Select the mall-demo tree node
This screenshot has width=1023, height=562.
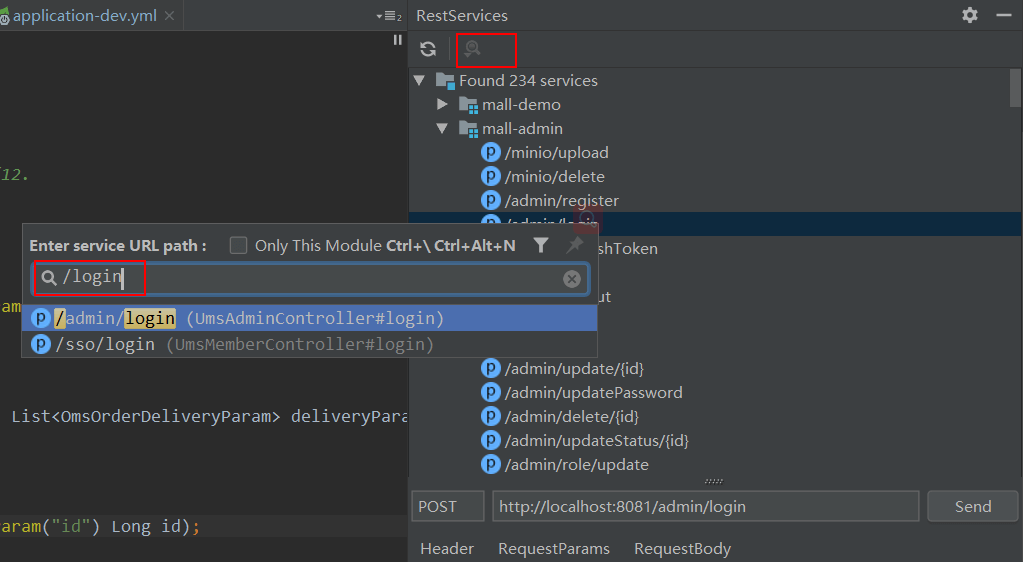tap(521, 104)
